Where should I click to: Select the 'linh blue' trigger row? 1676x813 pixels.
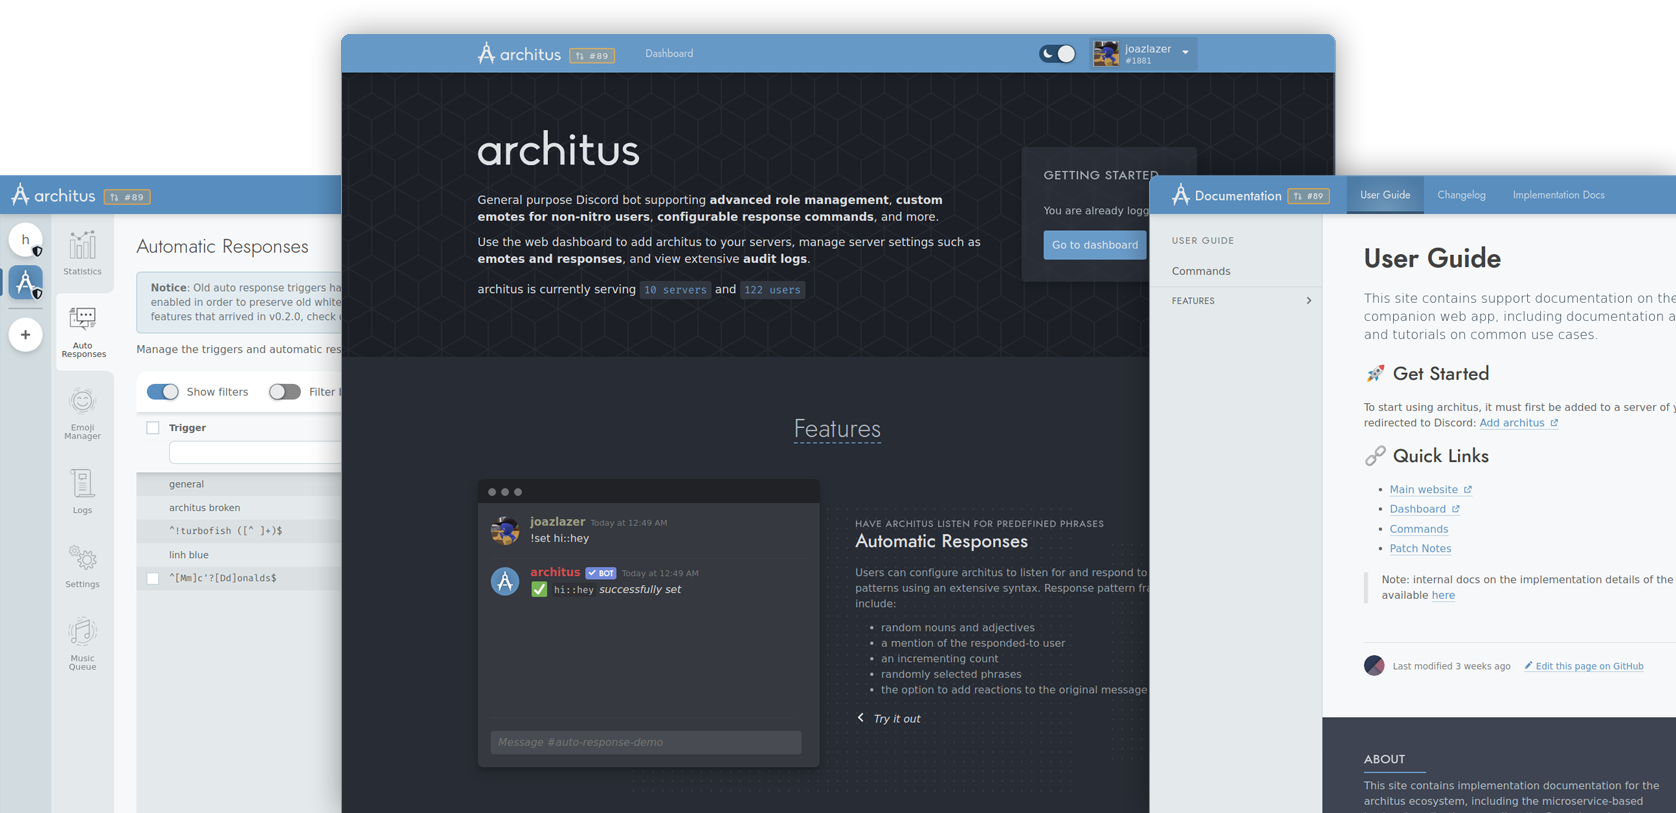click(x=239, y=555)
